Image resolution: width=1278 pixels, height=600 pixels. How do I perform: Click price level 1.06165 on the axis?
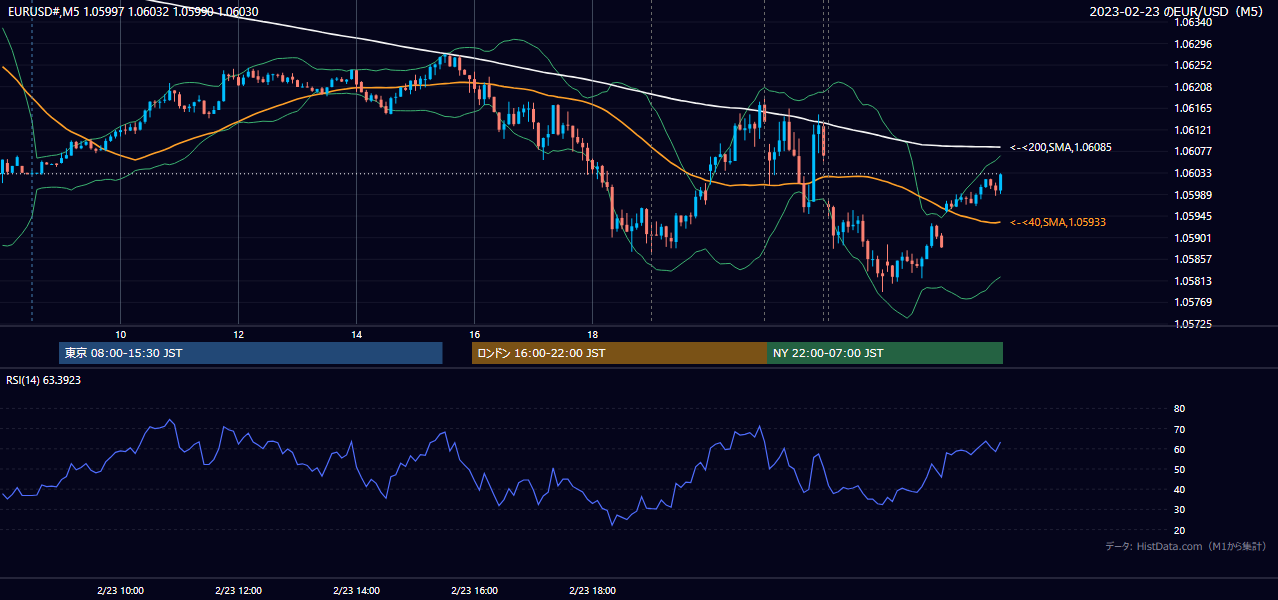[x=1193, y=108]
